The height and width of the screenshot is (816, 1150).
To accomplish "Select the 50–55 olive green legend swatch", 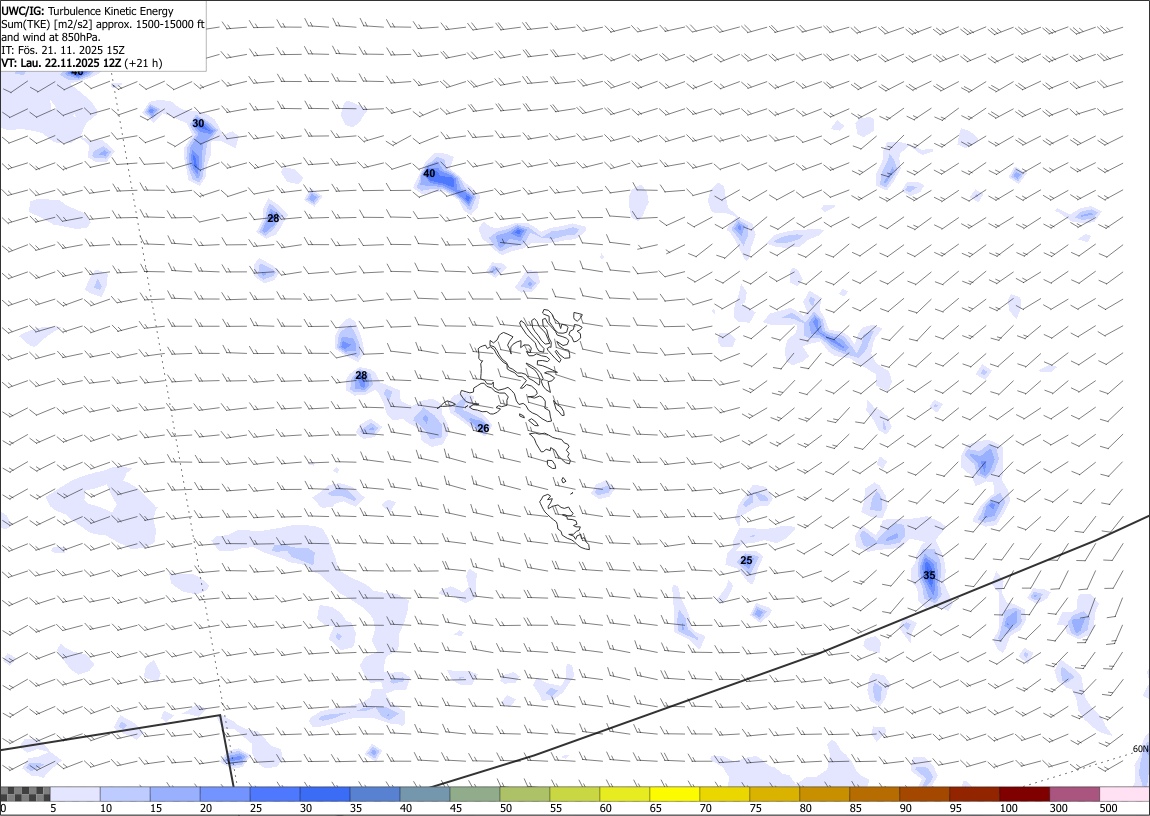I will 524,794.
